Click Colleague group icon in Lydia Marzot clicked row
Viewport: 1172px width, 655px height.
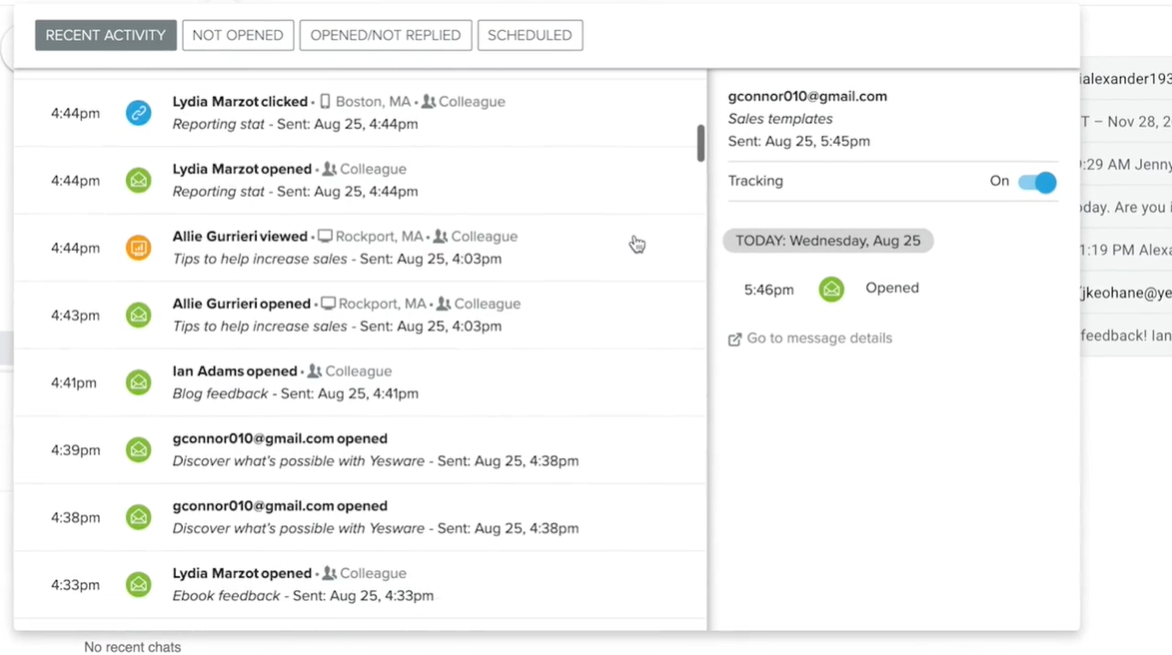tap(428, 102)
